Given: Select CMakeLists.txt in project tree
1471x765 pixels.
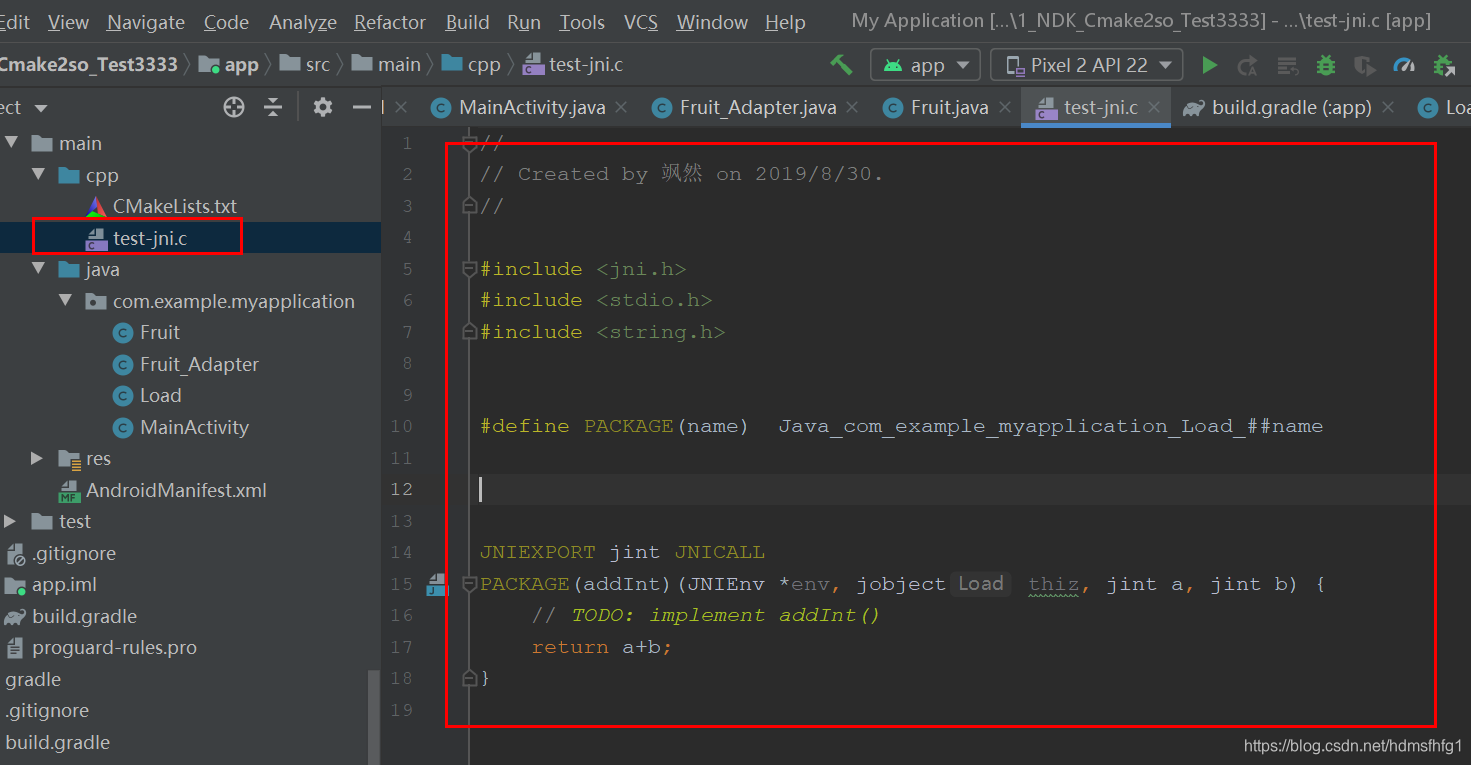Looking at the screenshot, I should pyautogui.click(x=161, y=206).
